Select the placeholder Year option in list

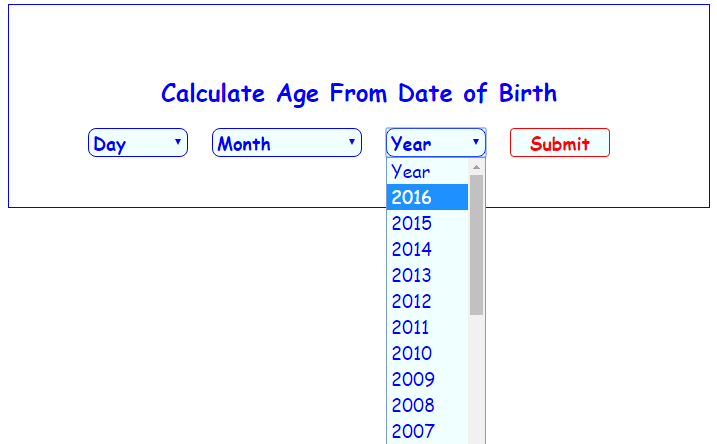point(427,171)
